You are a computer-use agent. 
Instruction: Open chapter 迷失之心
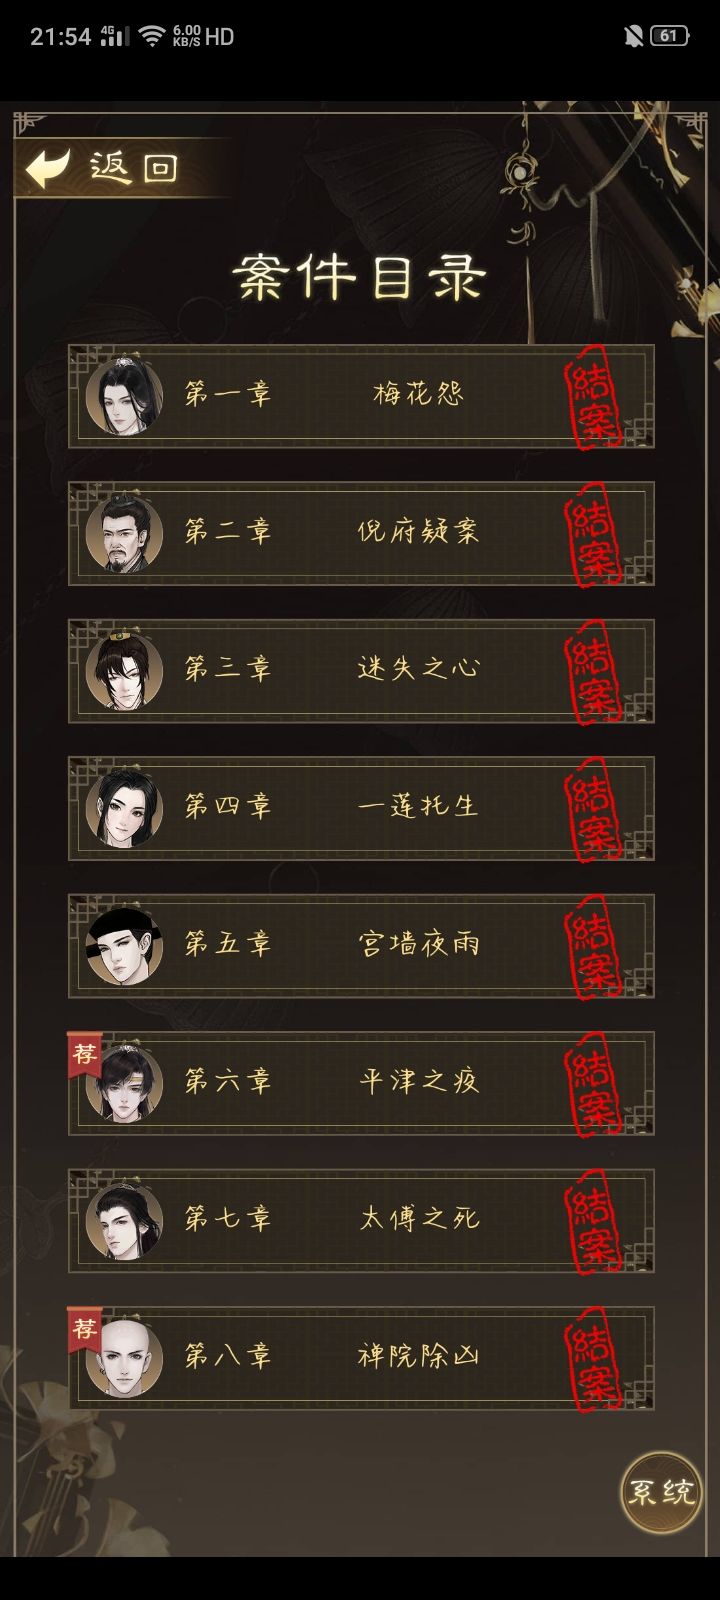361,671
